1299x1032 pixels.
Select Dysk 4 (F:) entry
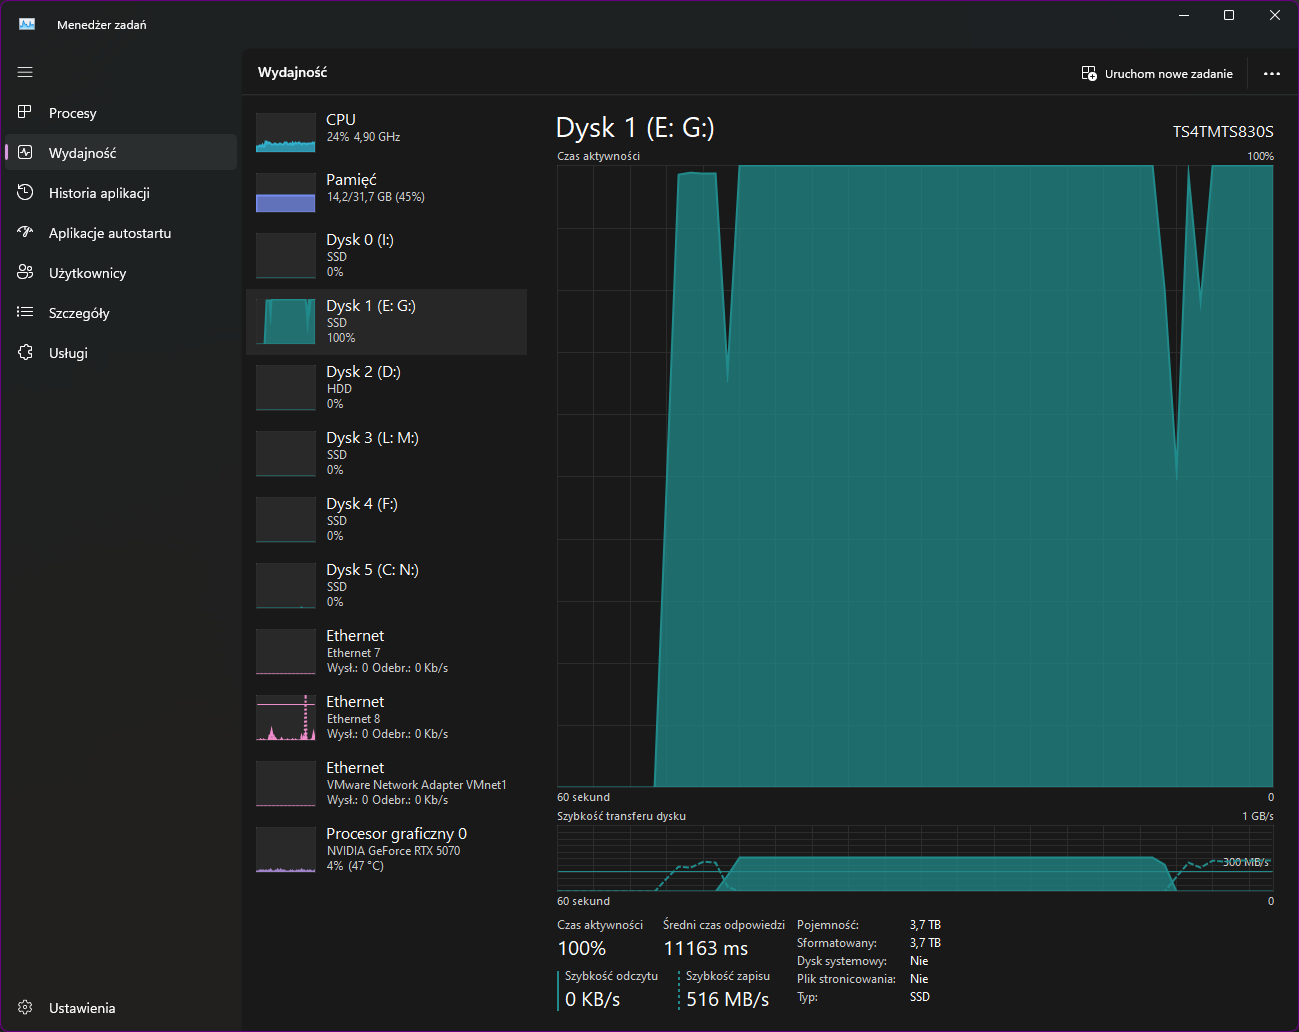(x=386, y=520)
